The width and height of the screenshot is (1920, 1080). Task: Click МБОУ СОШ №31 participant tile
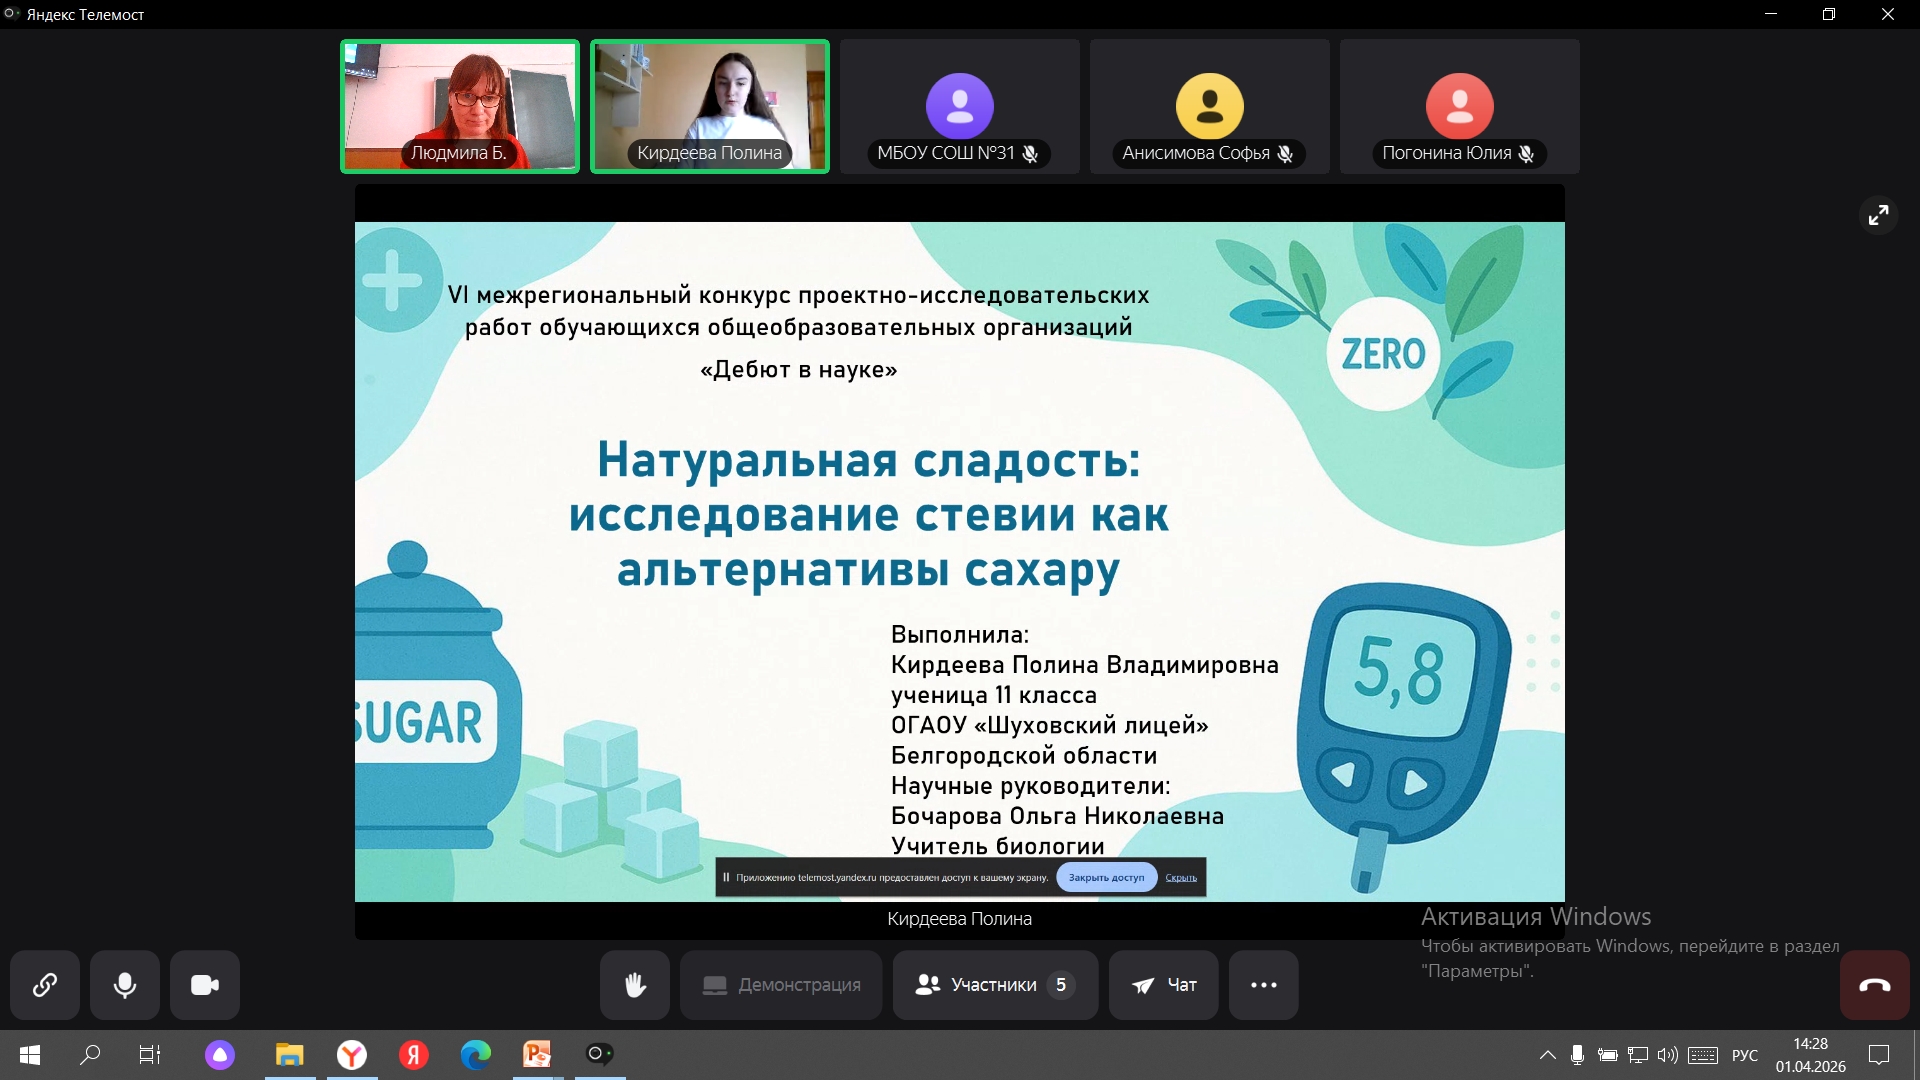click(x=960, y=106)
